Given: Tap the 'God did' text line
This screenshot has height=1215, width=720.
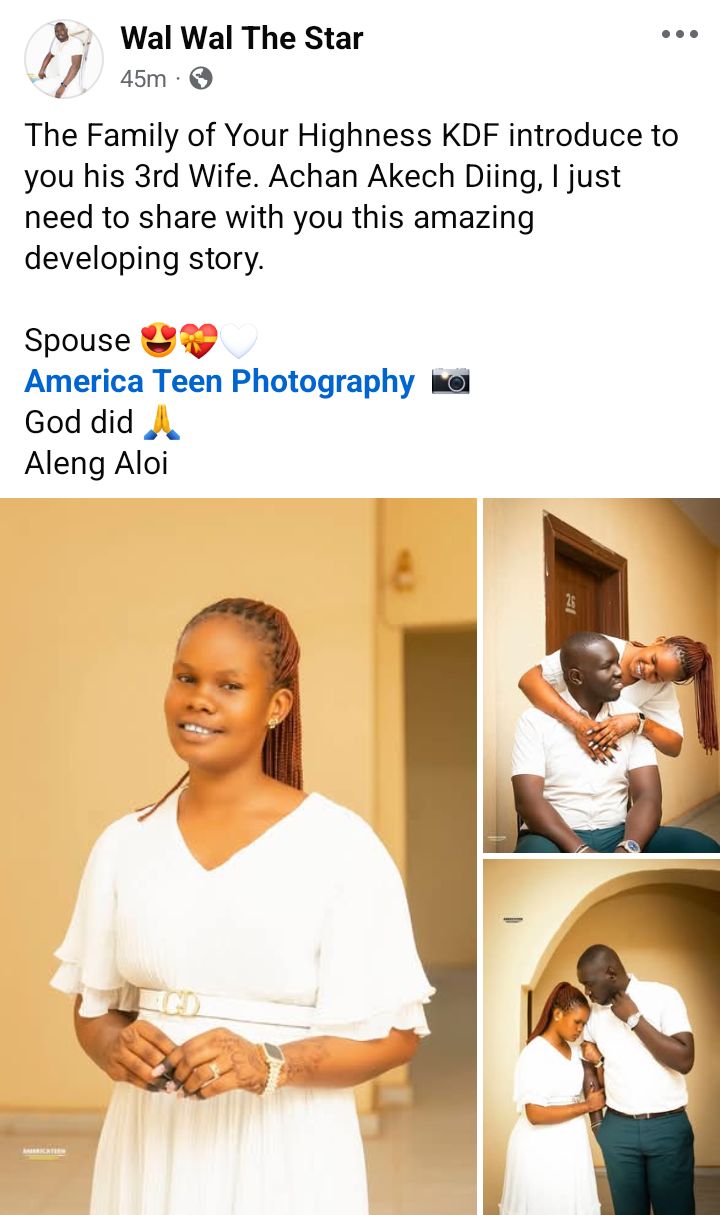Looking at the screenshot, I should click(x=79, y=422).
